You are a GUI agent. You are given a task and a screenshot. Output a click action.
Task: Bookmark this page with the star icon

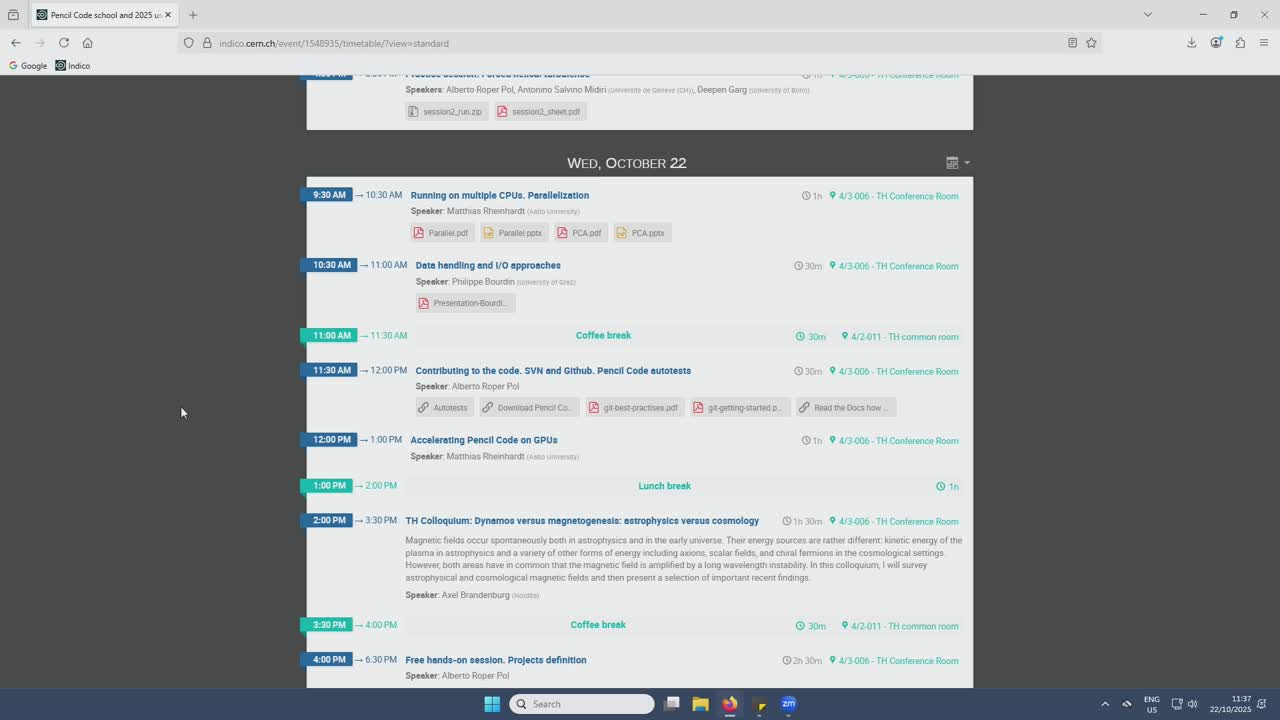(x=1091, y=43)
